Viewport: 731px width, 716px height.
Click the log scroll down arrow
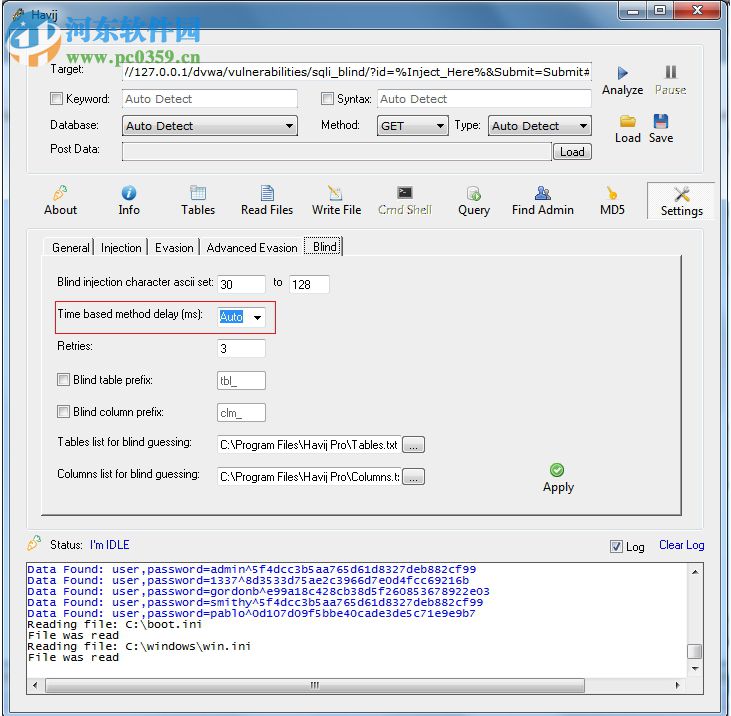coord(695,668)
